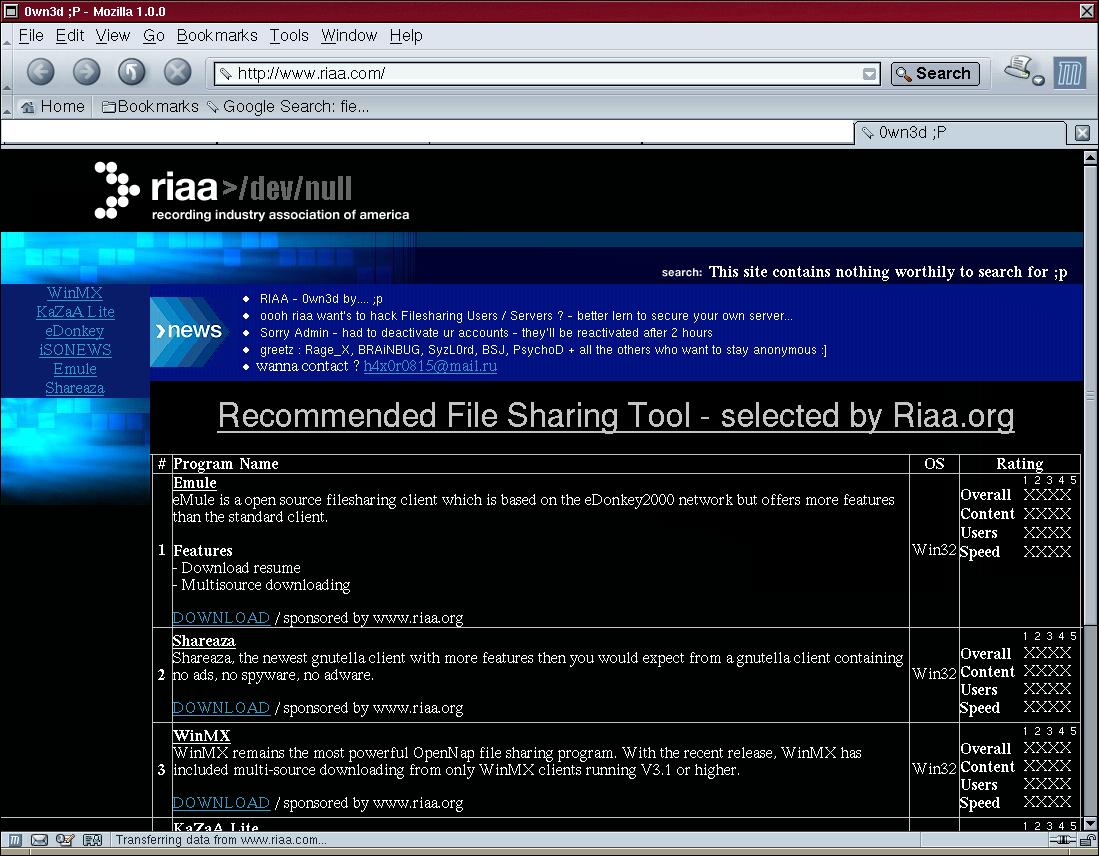The image size is (1099, 856).
Task: Click the 'Program Name' column header
Action: click(x=226, y=463)
